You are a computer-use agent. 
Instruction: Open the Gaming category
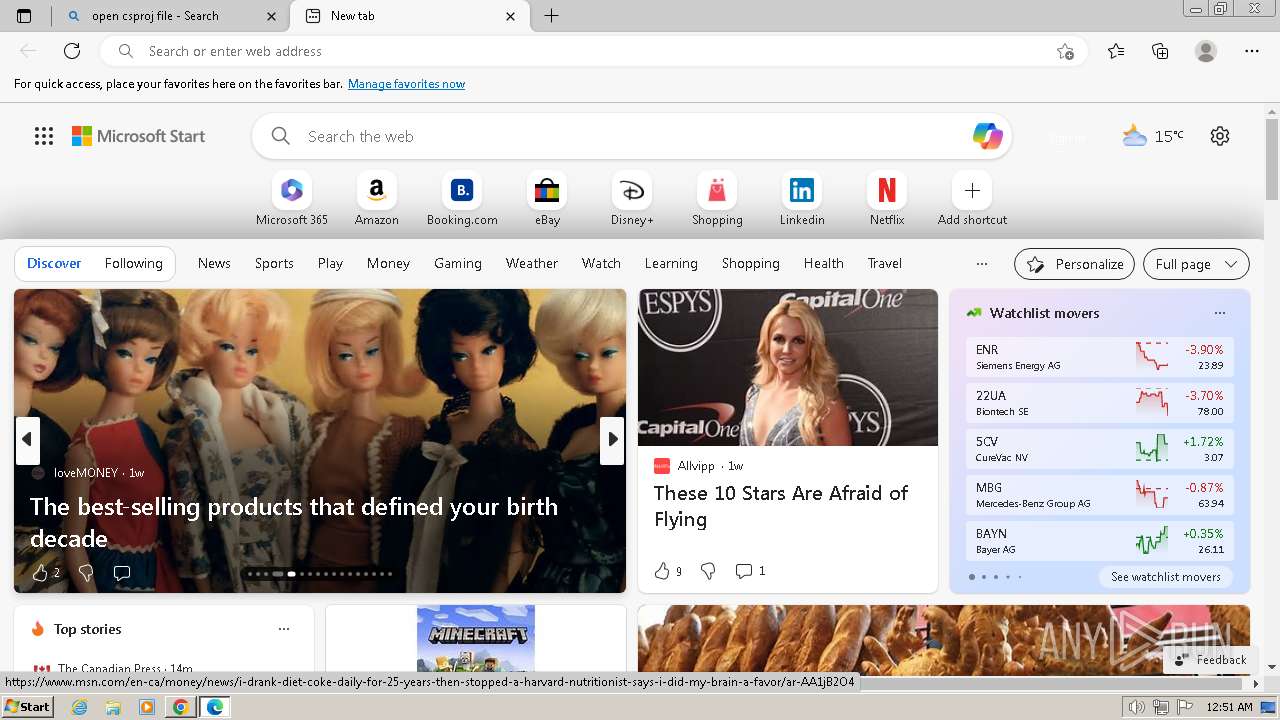pos(458,263)
